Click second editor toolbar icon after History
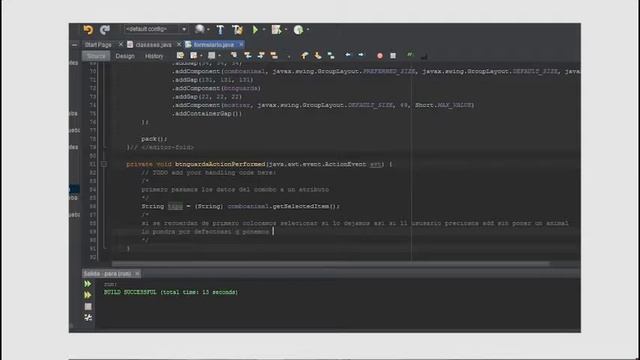The image size is (640, 360). point(194,56)
